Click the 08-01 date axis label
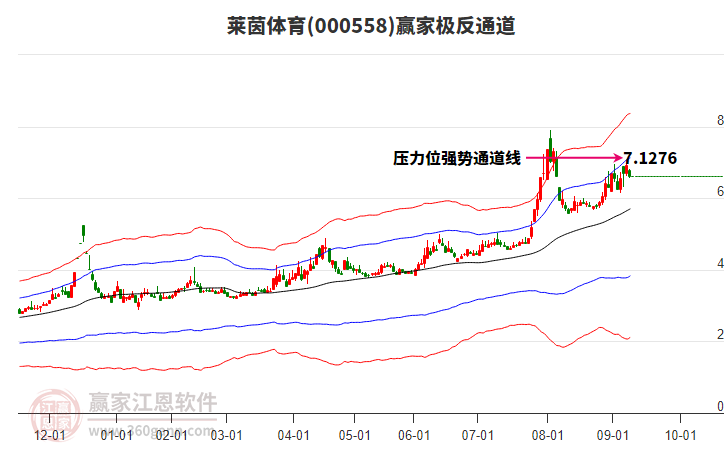Viewport: 726px width, 450px height. point(548,435)
